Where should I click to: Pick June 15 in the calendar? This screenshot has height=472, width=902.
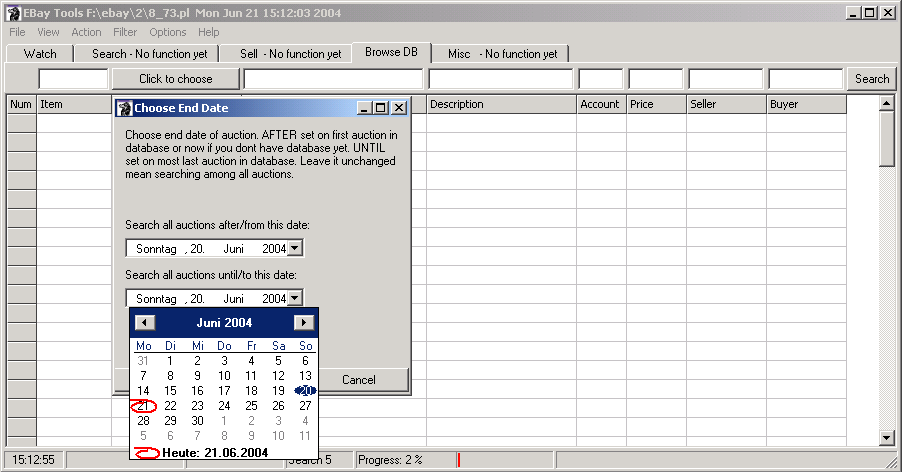pos(171,391)
